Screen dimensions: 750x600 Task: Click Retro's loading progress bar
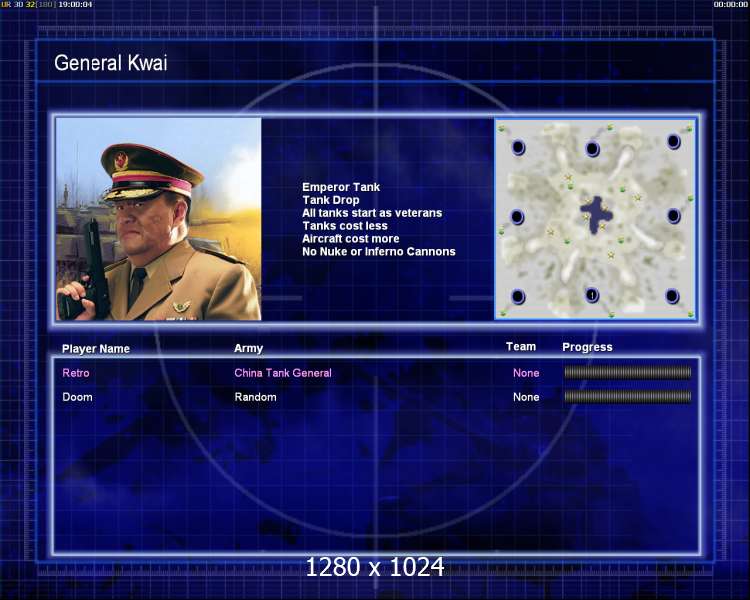[x=628, y=373]
